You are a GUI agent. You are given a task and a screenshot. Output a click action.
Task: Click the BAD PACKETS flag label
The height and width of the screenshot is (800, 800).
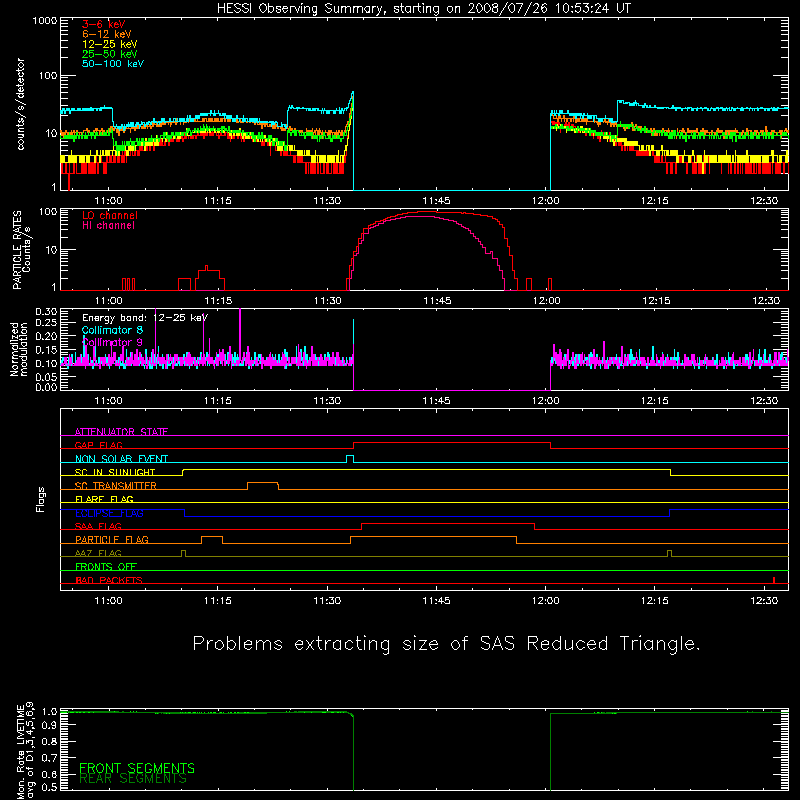(109, 580)
